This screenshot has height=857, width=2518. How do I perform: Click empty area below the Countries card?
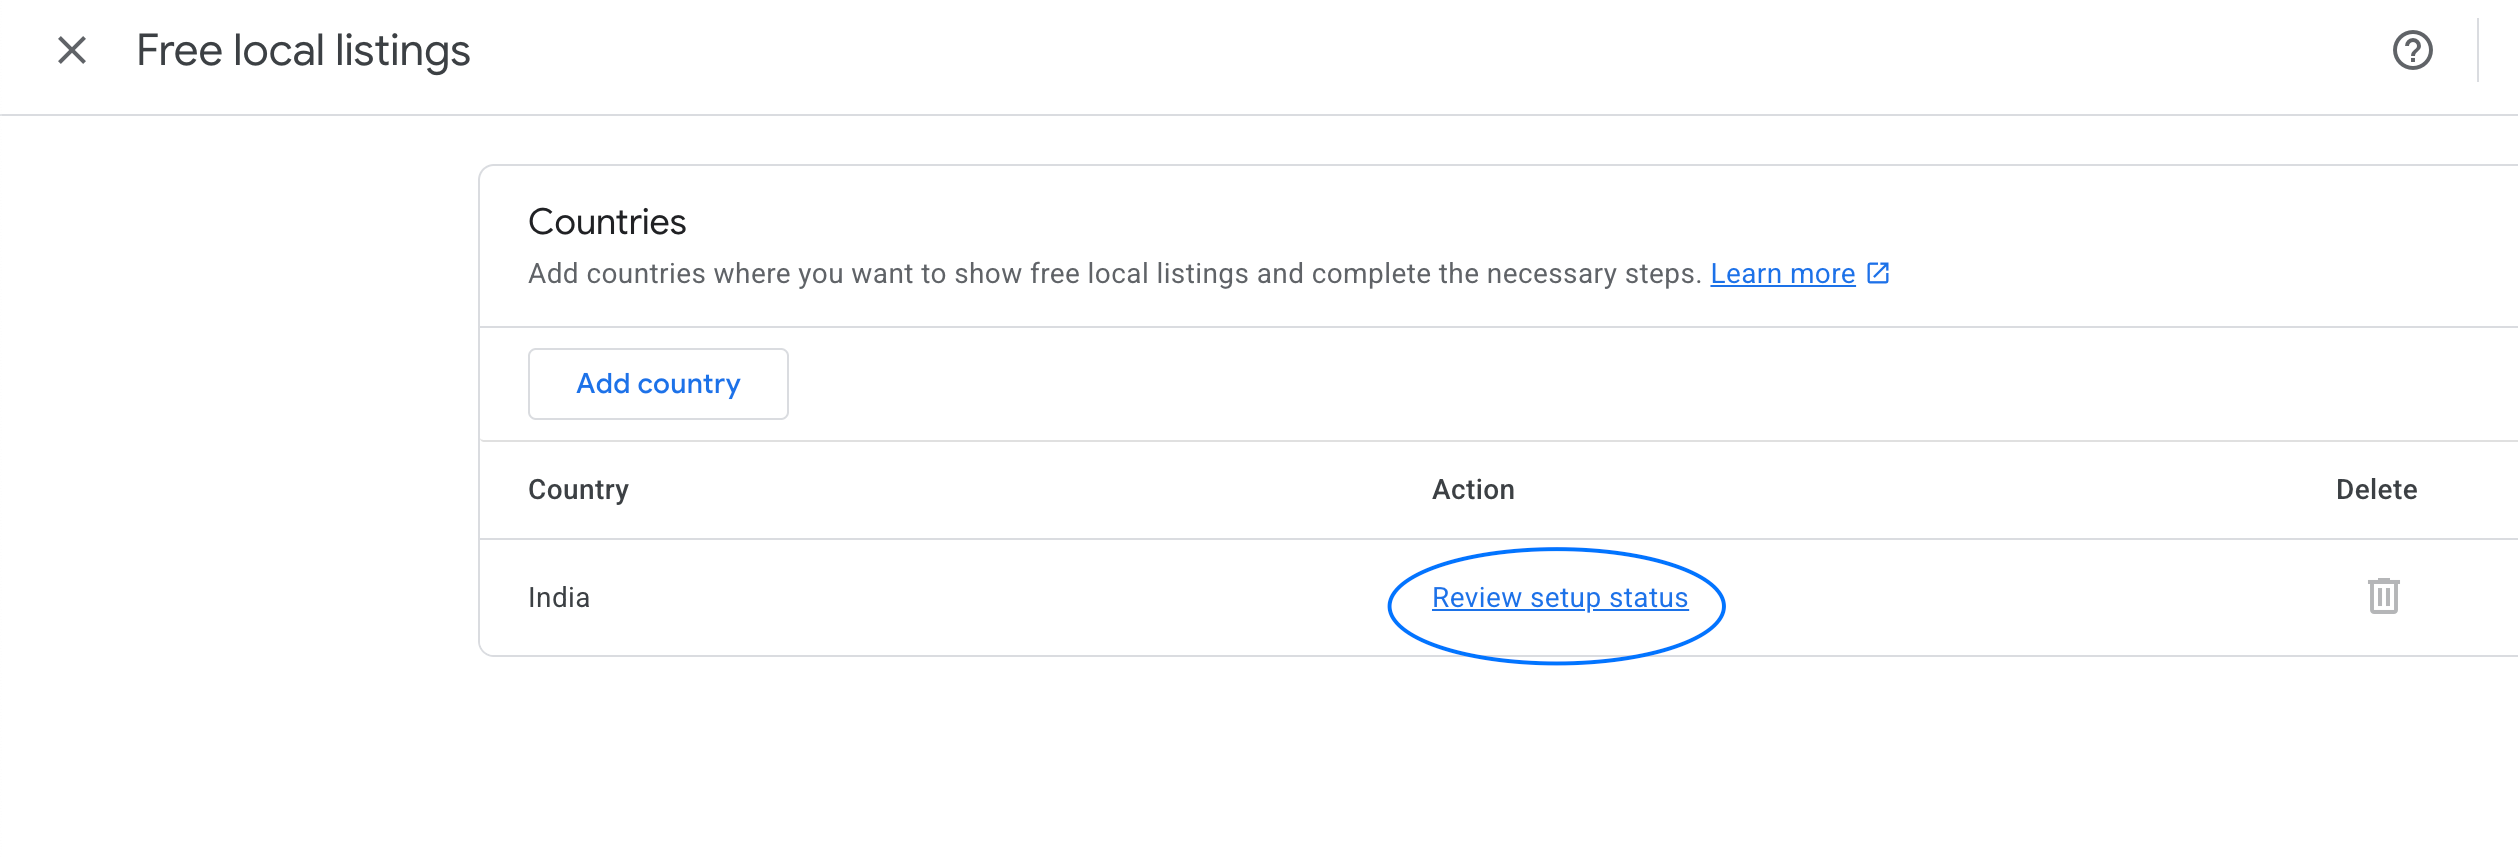[1400, 760]
